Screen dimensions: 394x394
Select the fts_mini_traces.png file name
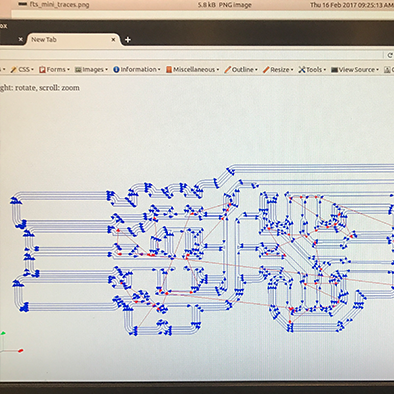click(59, 5)
